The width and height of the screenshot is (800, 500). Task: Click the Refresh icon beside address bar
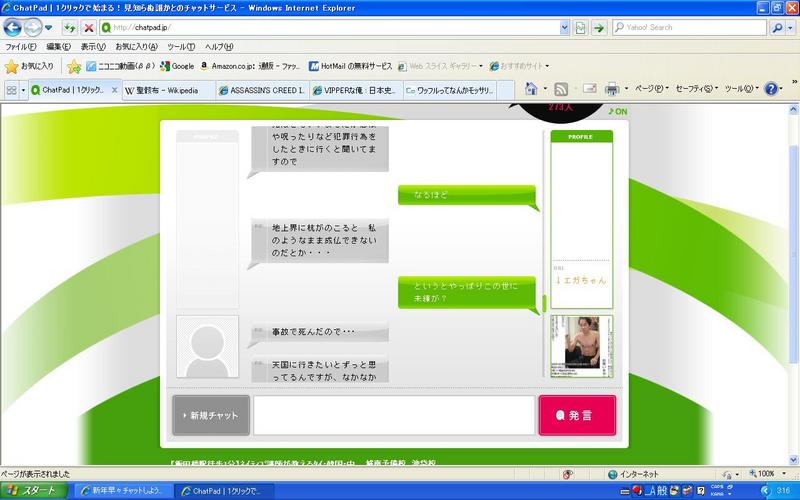tap(70, 28)
